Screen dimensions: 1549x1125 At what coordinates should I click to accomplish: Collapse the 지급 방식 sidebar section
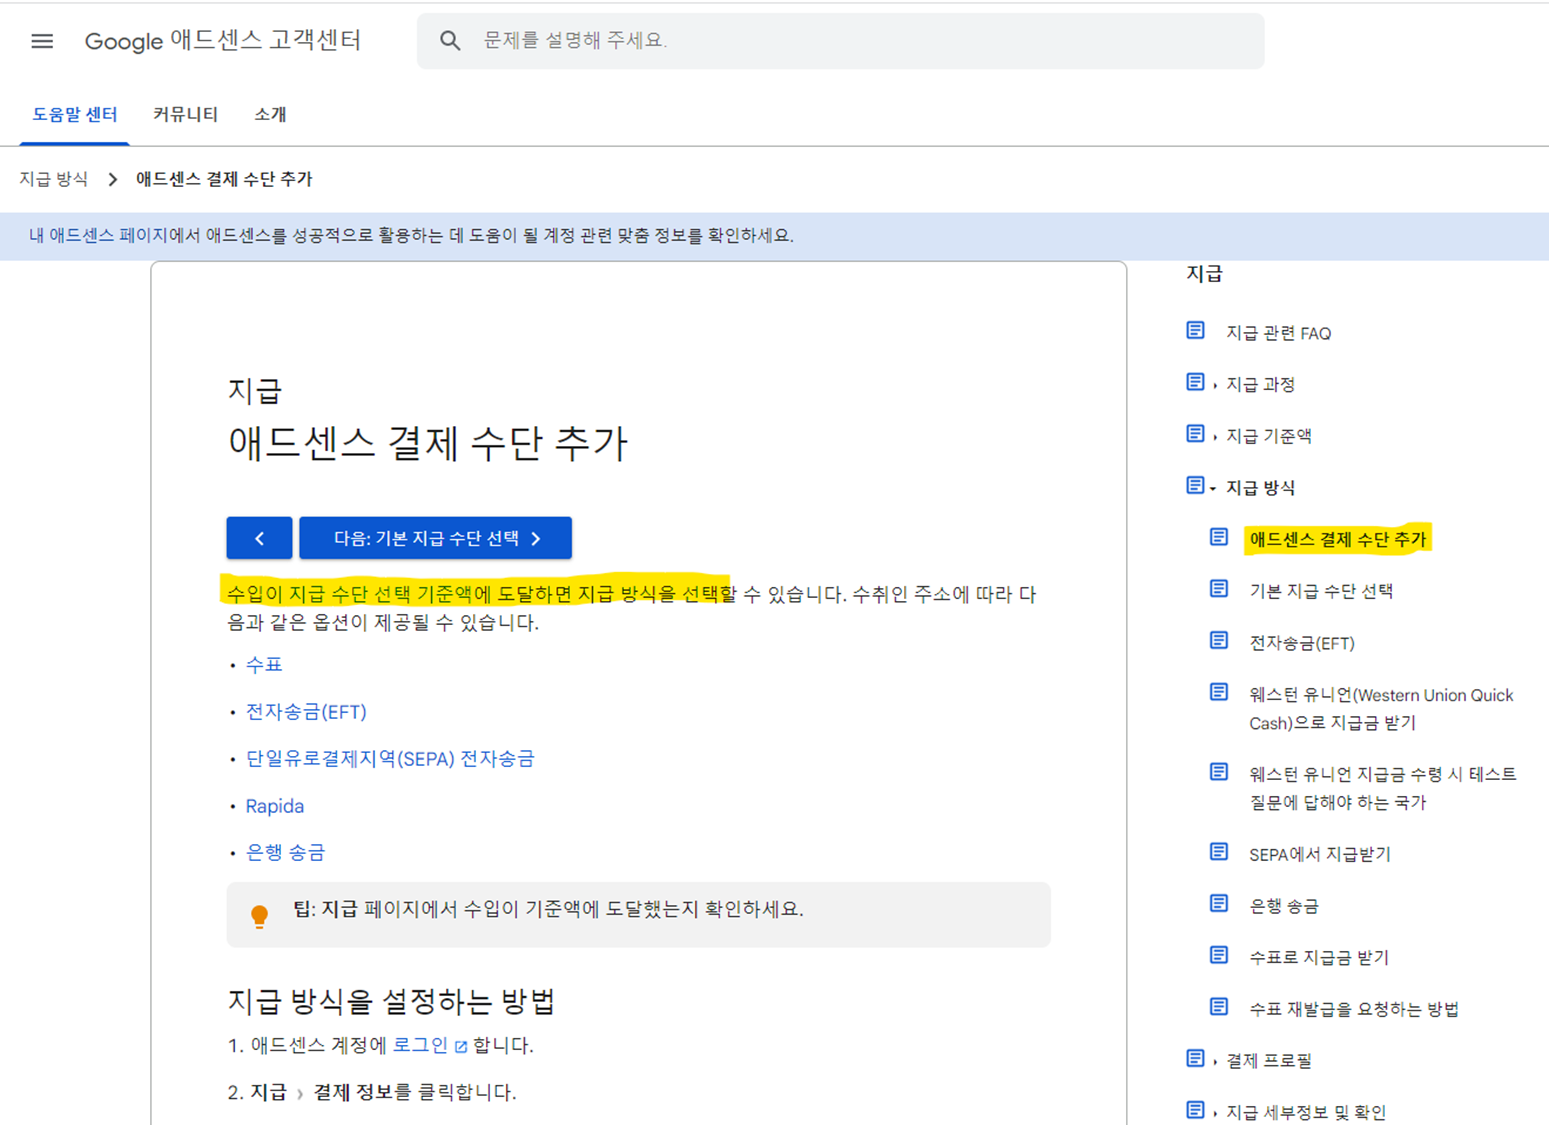(x=1260, y=488)
